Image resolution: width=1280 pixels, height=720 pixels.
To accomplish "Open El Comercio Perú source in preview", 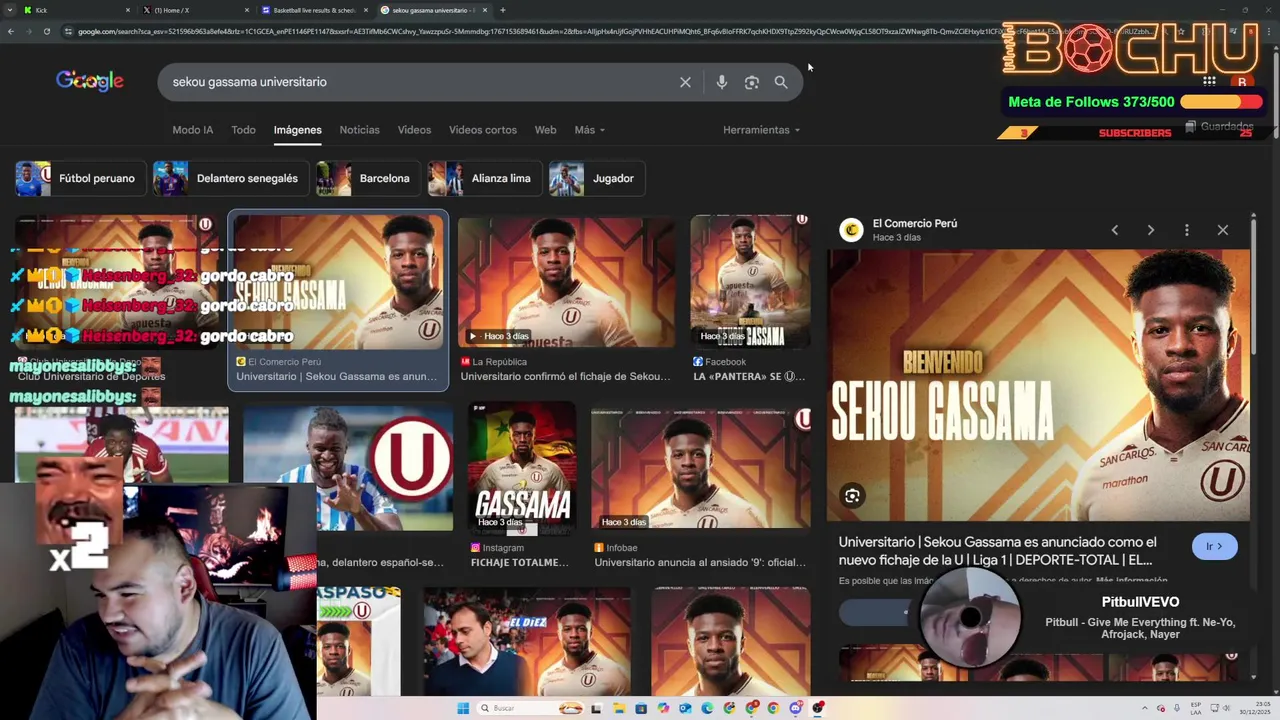I will coord(914,224).
